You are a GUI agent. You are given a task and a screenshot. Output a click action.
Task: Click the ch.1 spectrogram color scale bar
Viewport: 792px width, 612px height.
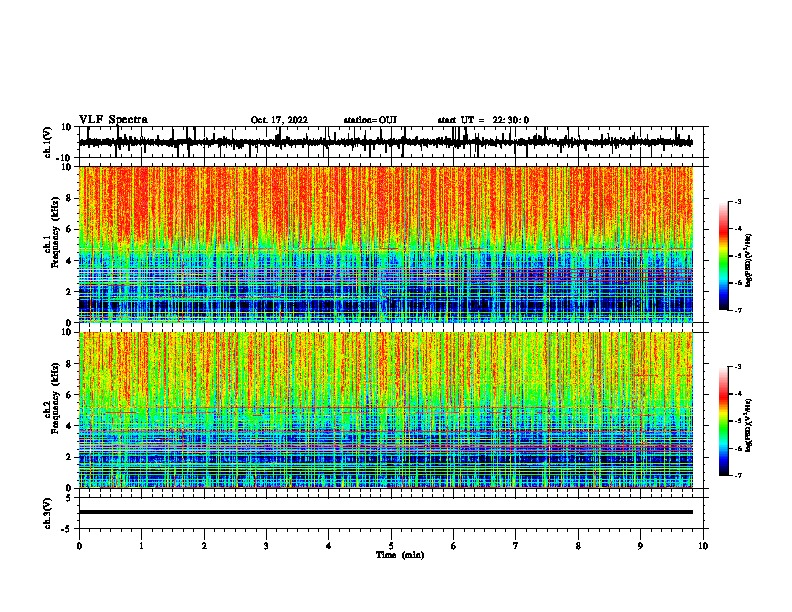coord(723,256)
